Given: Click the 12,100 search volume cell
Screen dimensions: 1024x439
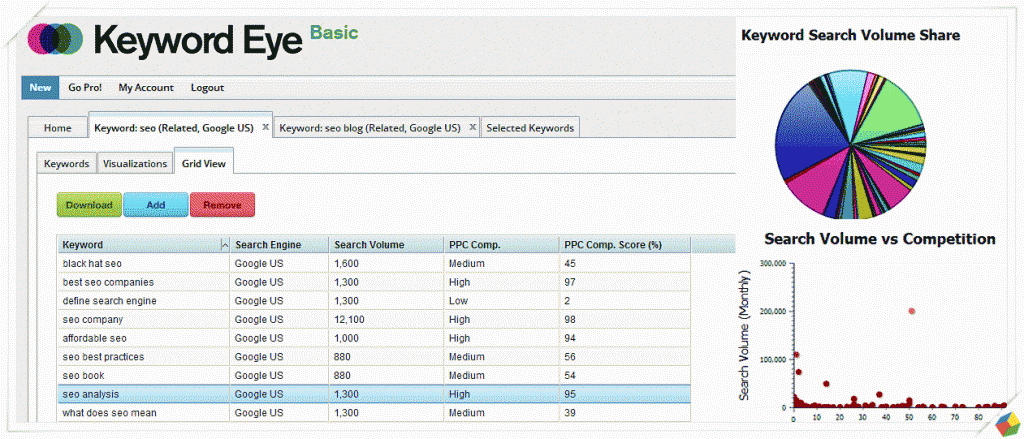Looking at the screenshot, I should (x=387, y=319).
